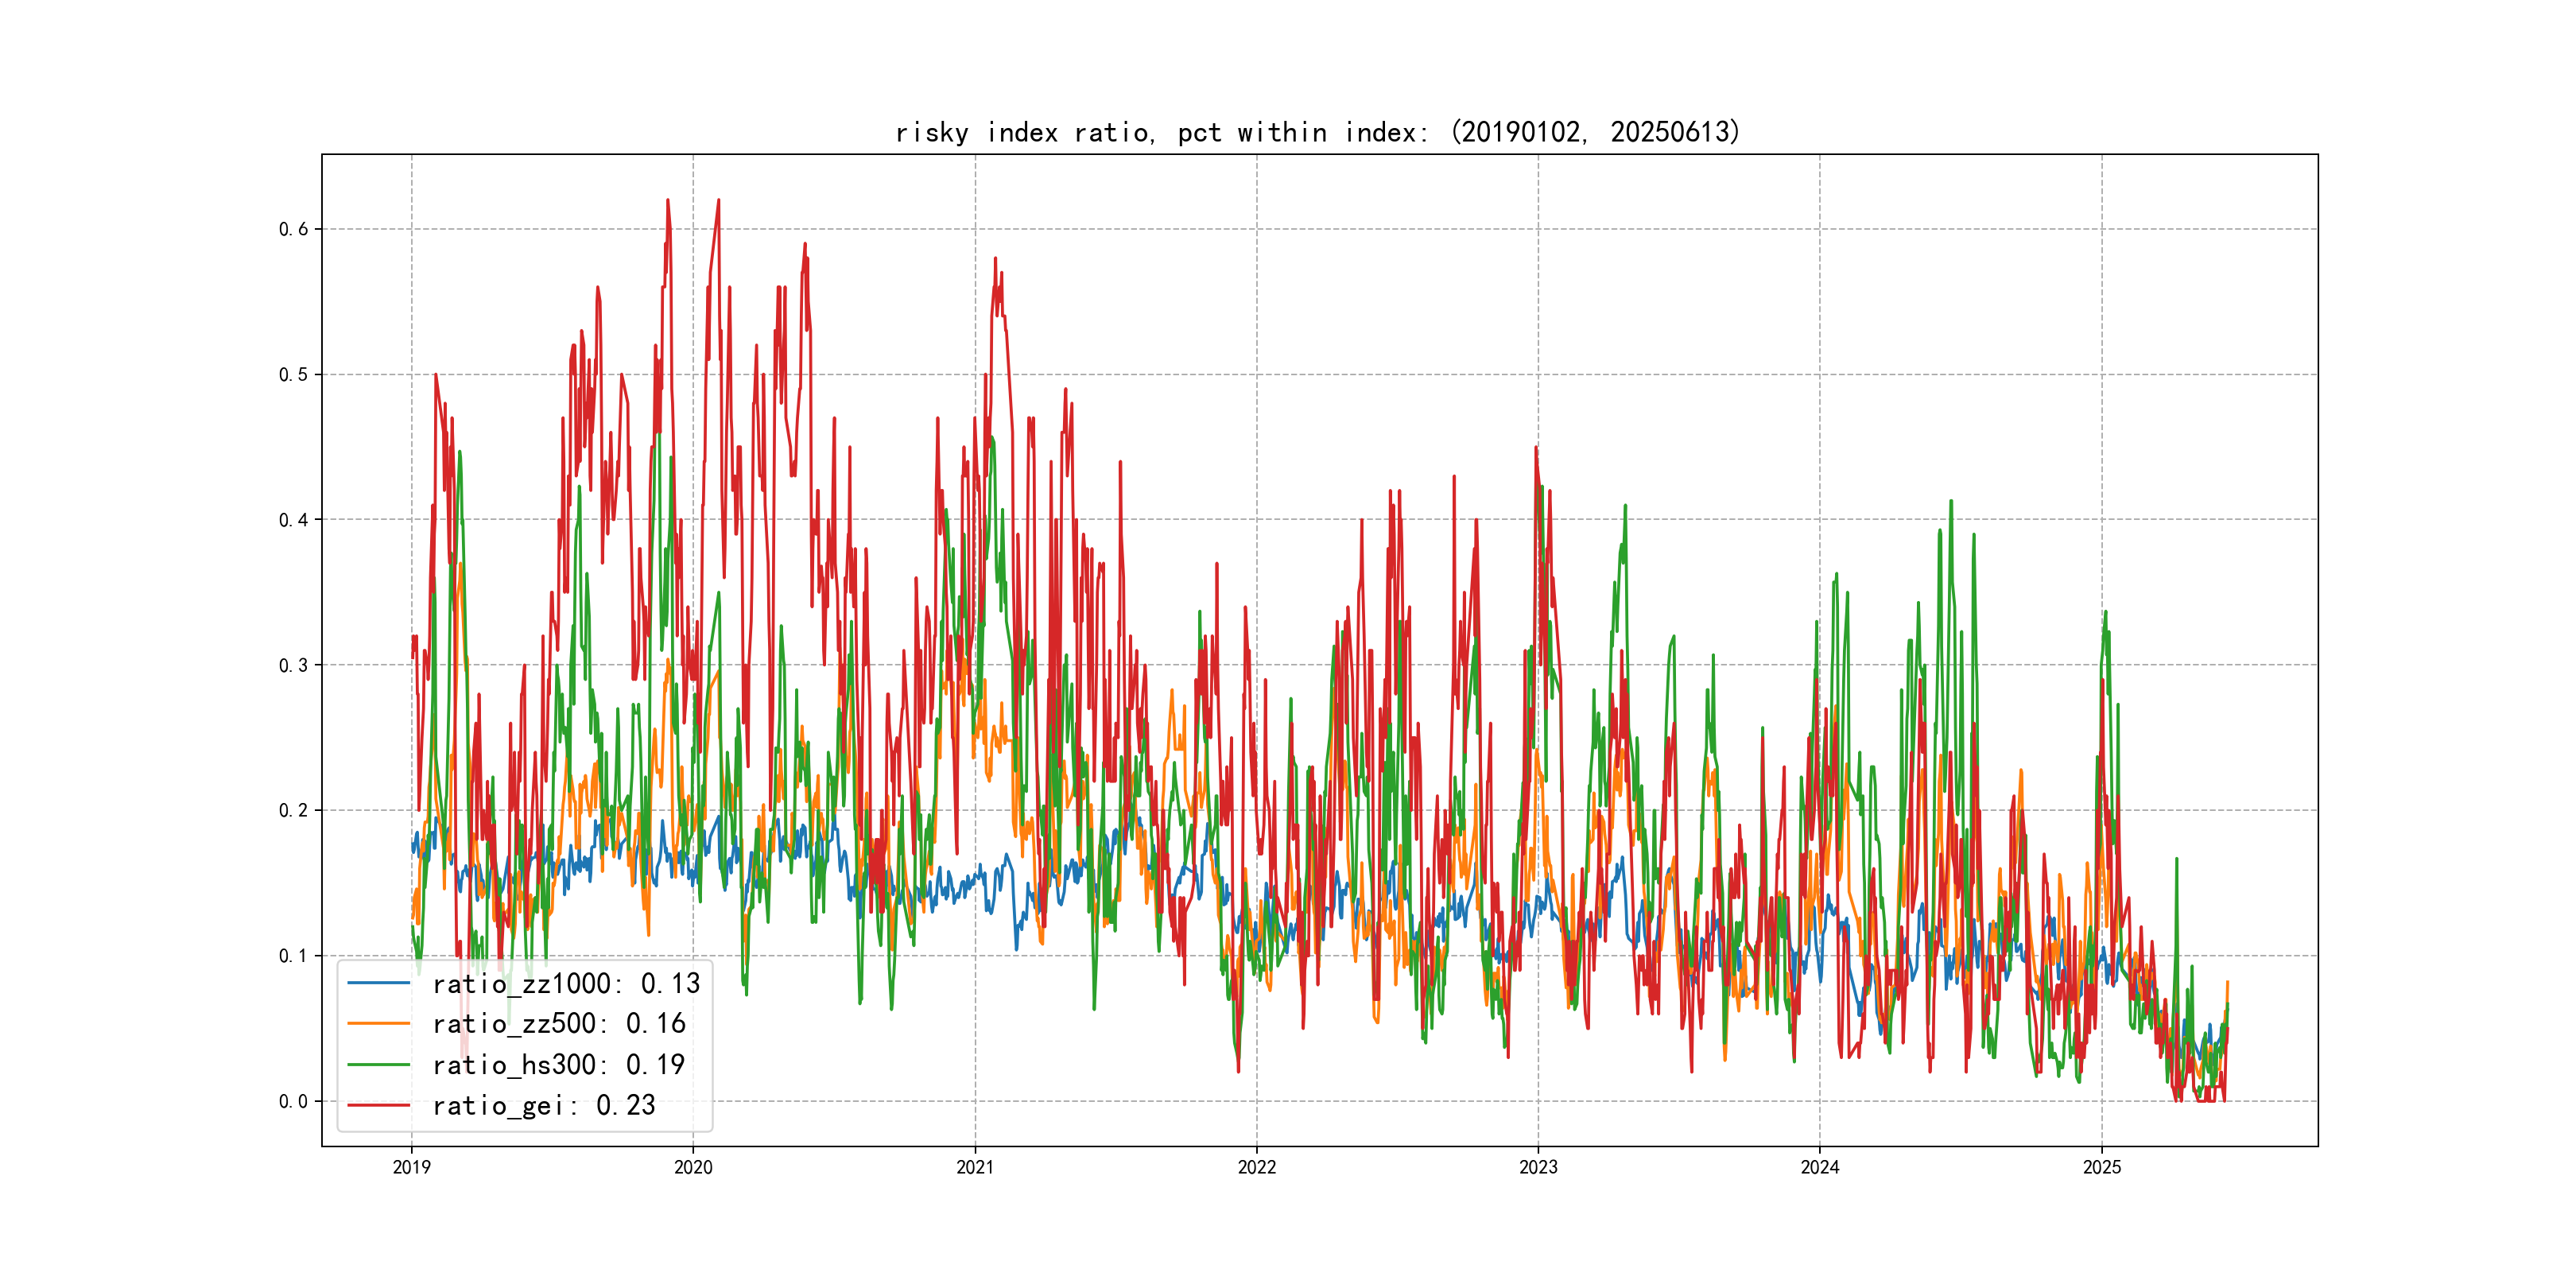Click the green ratio_hs300 legend line
Image resolution: width=2576 pixels, height=1288 pixels.
click(378, 1064)
